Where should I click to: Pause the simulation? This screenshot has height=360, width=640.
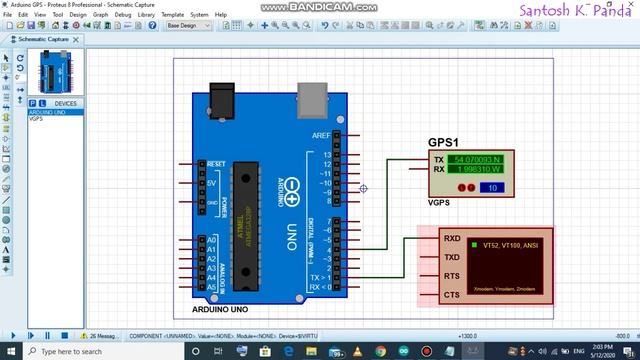(x=47, y=336)
